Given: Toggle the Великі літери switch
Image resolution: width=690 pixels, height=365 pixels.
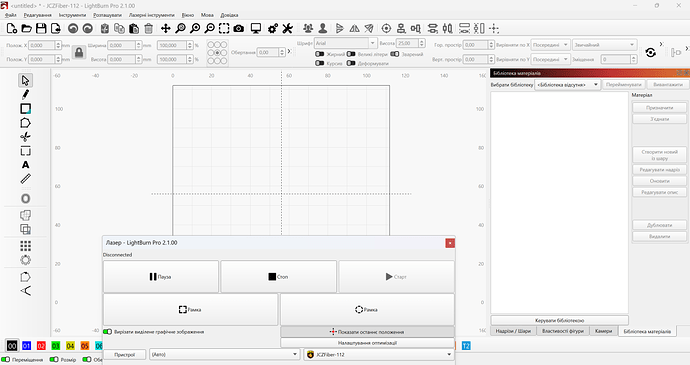Looking at the screenshot, I should pos(351,54).
